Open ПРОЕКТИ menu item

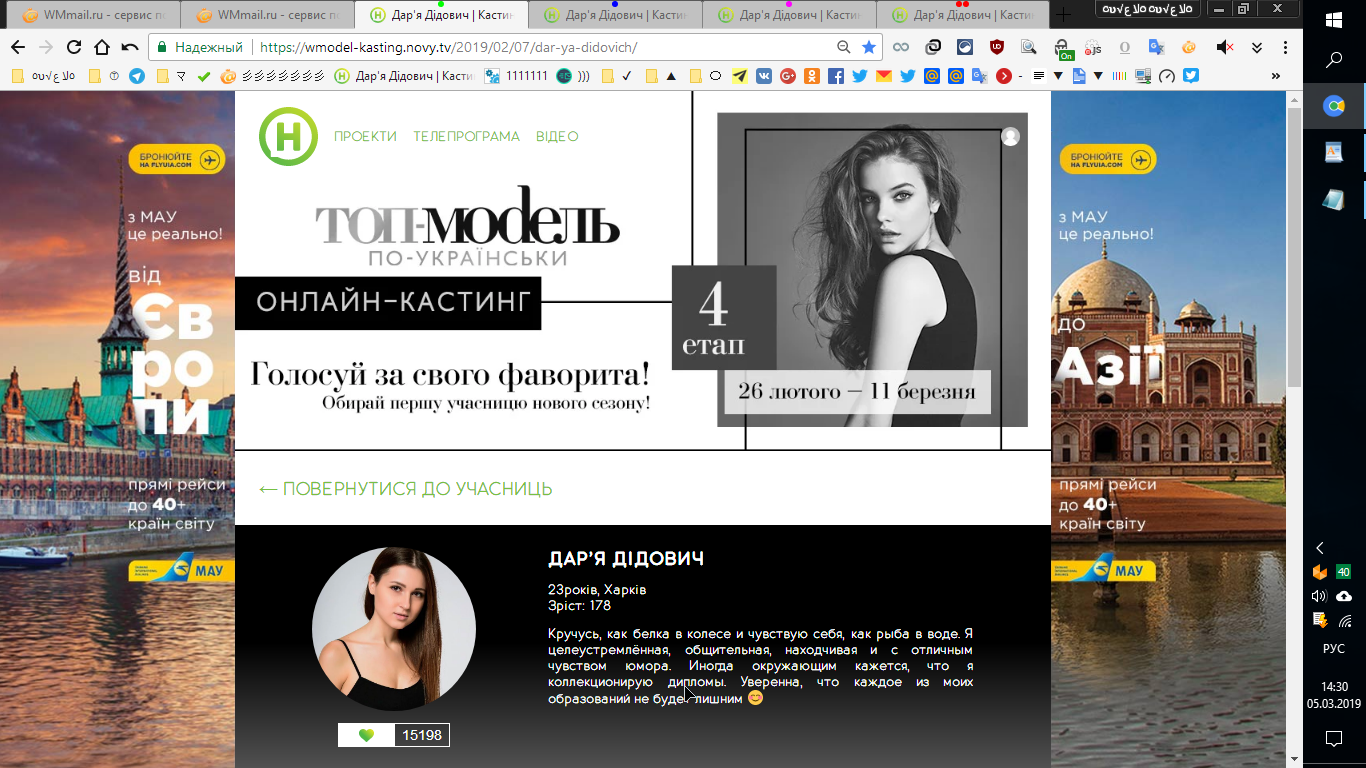[365, 136]
